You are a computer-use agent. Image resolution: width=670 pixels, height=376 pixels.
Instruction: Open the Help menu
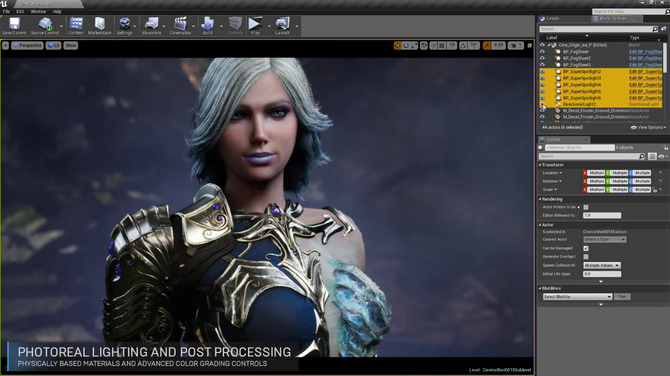(x=57, y=12)
